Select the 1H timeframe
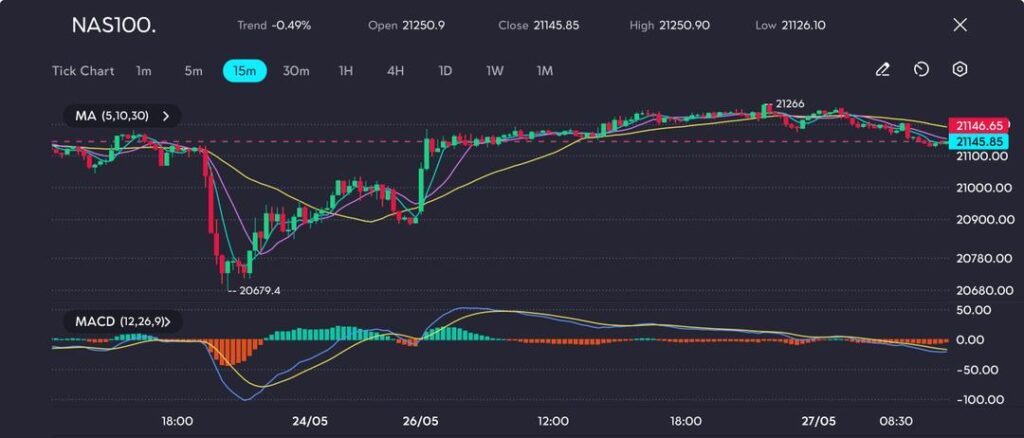 coord(346,71)
